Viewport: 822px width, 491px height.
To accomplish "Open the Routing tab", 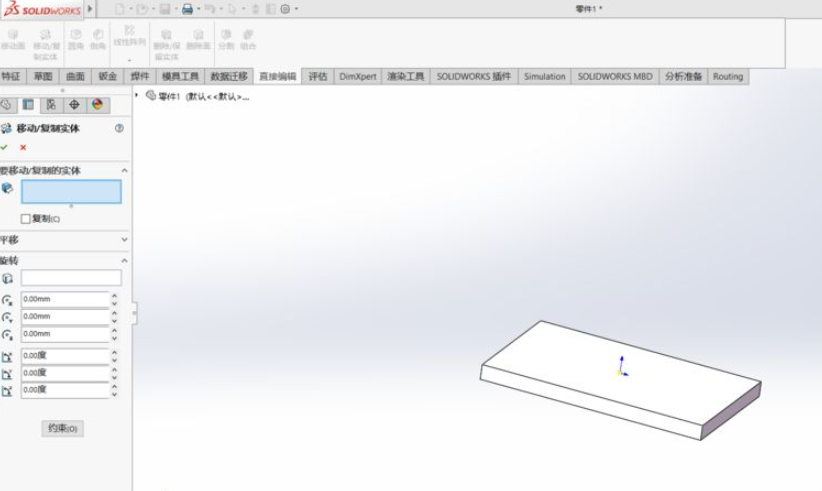I will point(728,77).
